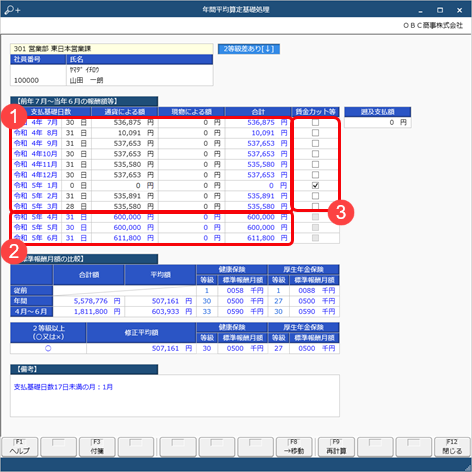
Task: Select the 遡及支払額 amount field
Action: point(378,122)
